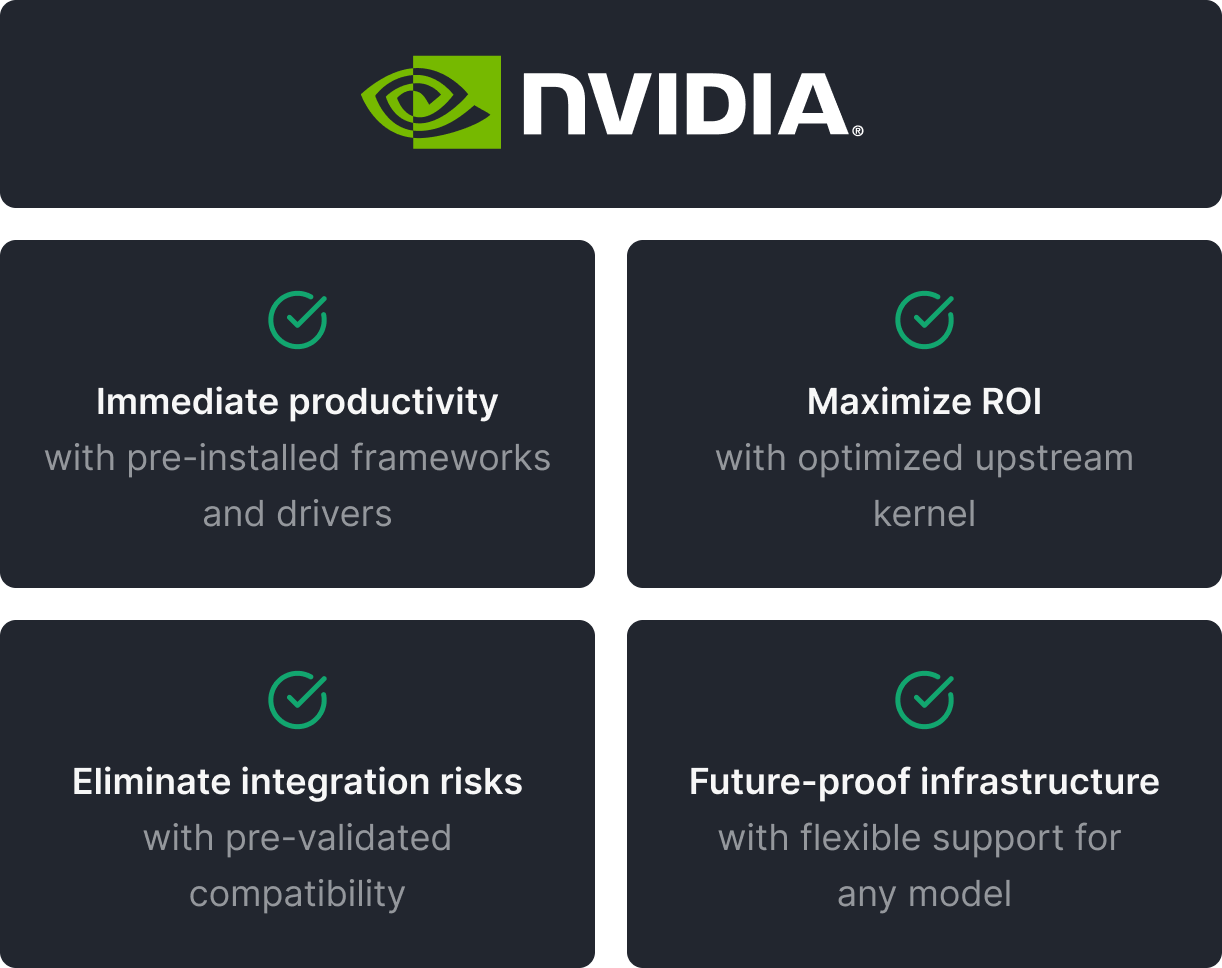
Task: Click the 'with pre-installed frameworks' text line
Action: pyautogui.click(x=297, y=458)
